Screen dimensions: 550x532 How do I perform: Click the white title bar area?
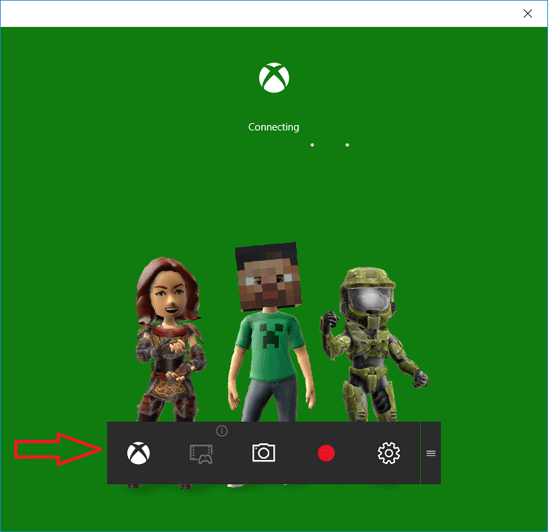260,14
